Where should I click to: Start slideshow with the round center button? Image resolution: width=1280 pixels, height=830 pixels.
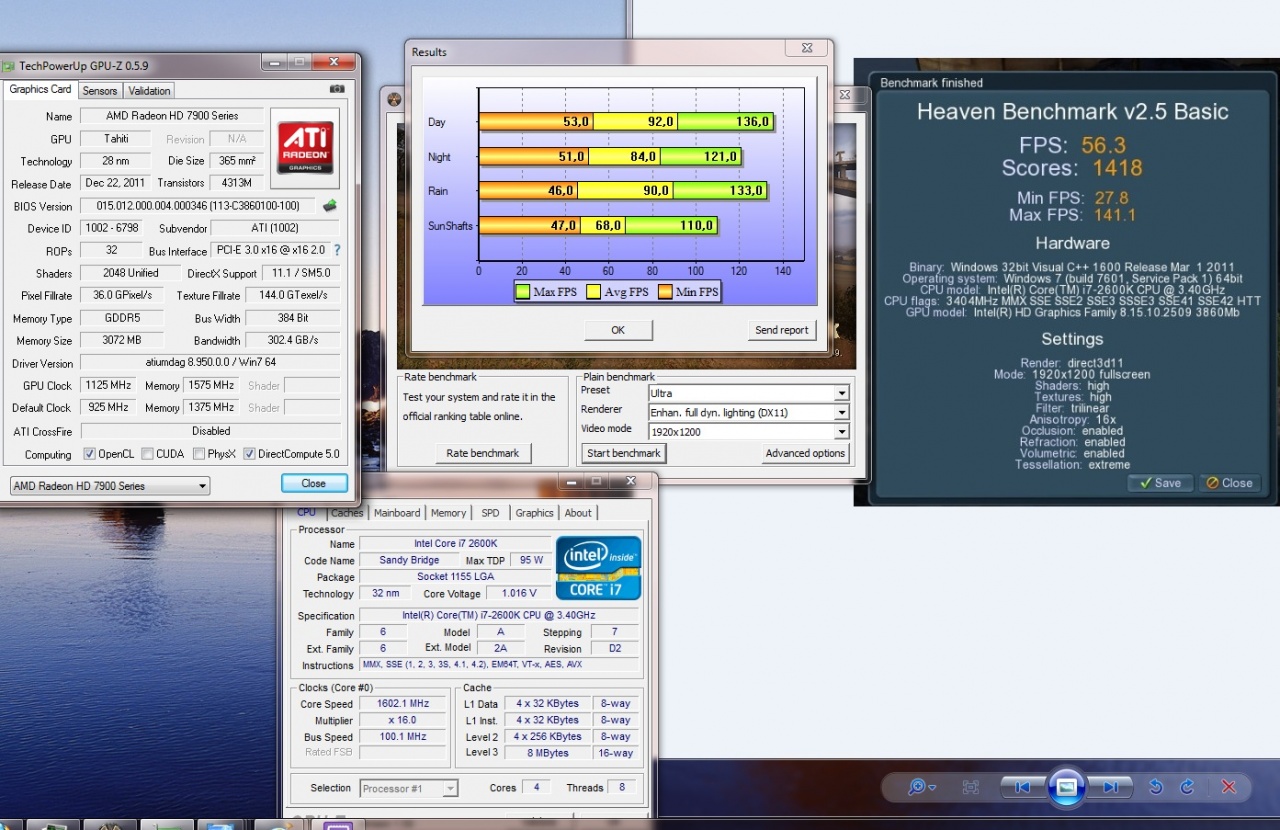click(x=1066, y=787)
